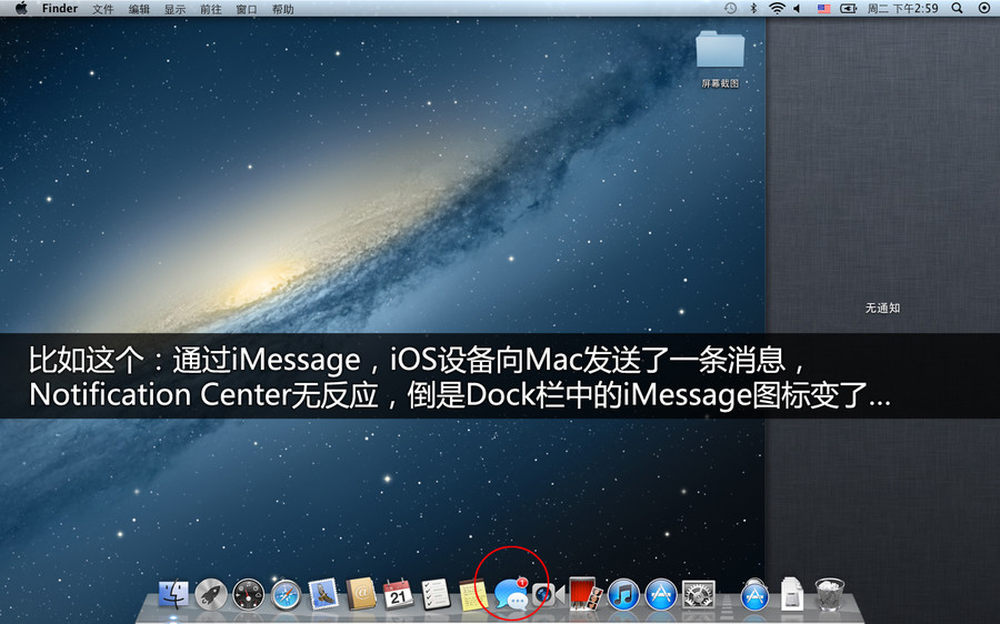1000x624 pixels.
Task: Open the Wi-Fi status menu
Action: [x=776, y=8]
